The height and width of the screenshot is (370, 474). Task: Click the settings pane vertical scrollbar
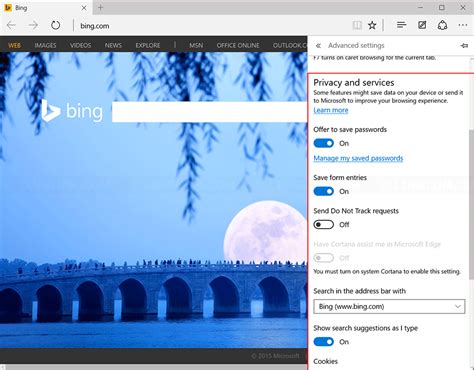(471, 205)
